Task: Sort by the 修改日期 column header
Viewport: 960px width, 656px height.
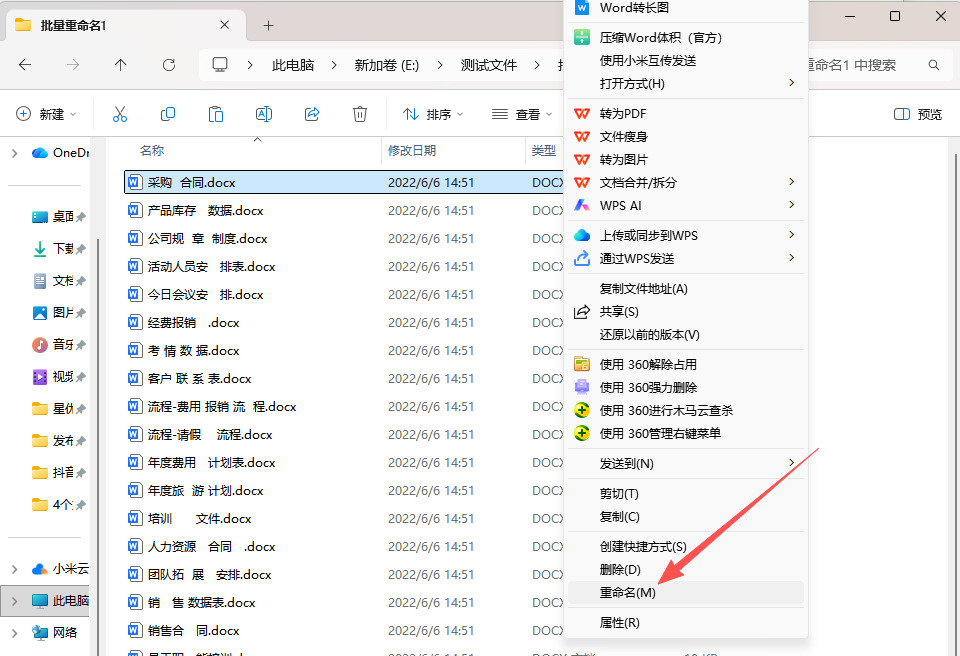Action: click(412, 151)
